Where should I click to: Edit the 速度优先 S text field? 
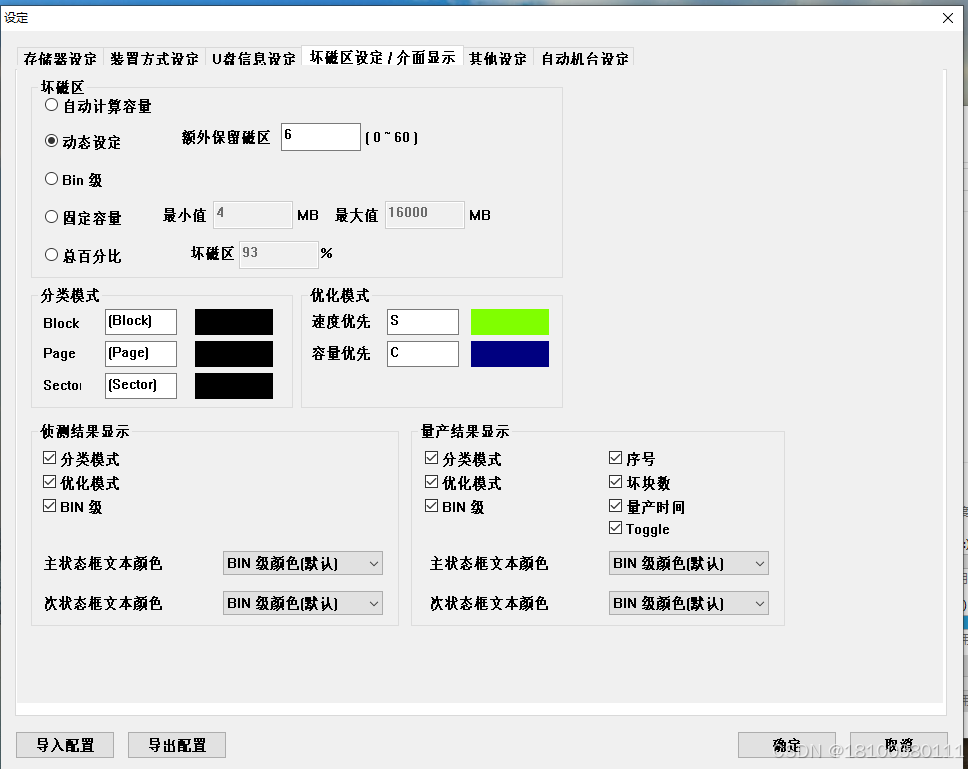pyautogui.click(x=423, y=322)
